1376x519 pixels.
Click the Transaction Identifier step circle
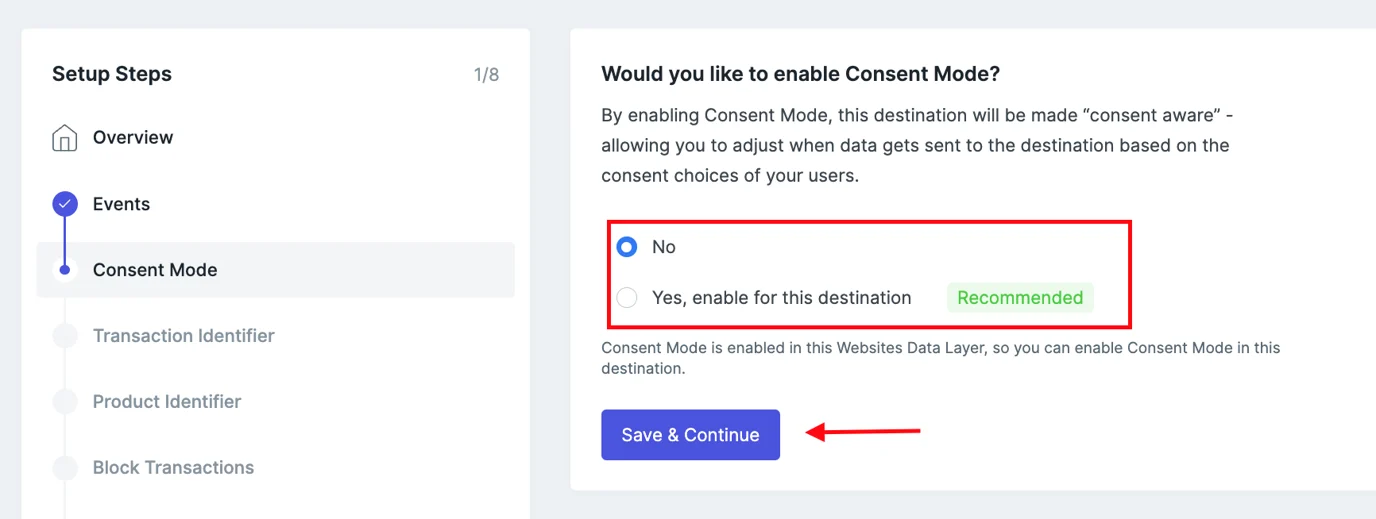pyautogui.click(x=65, y=336)
